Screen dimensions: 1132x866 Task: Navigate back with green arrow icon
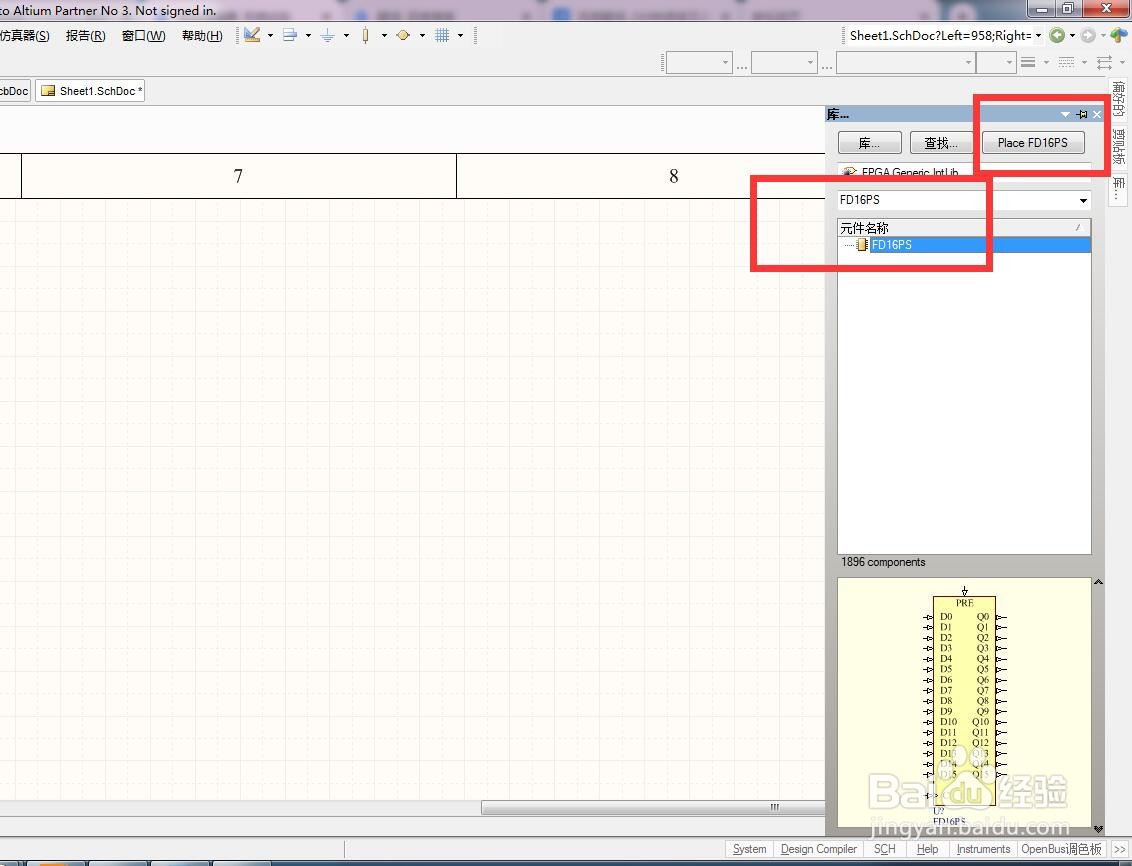(1057, 35)
